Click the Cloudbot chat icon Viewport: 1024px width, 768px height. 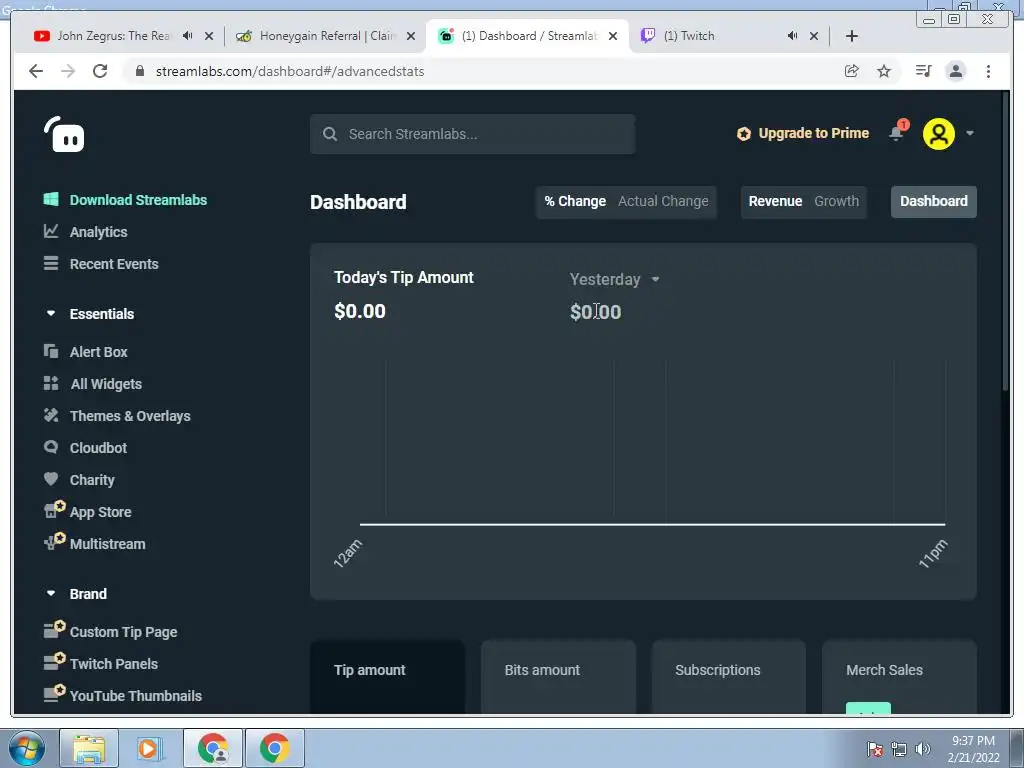coord(51,447)
